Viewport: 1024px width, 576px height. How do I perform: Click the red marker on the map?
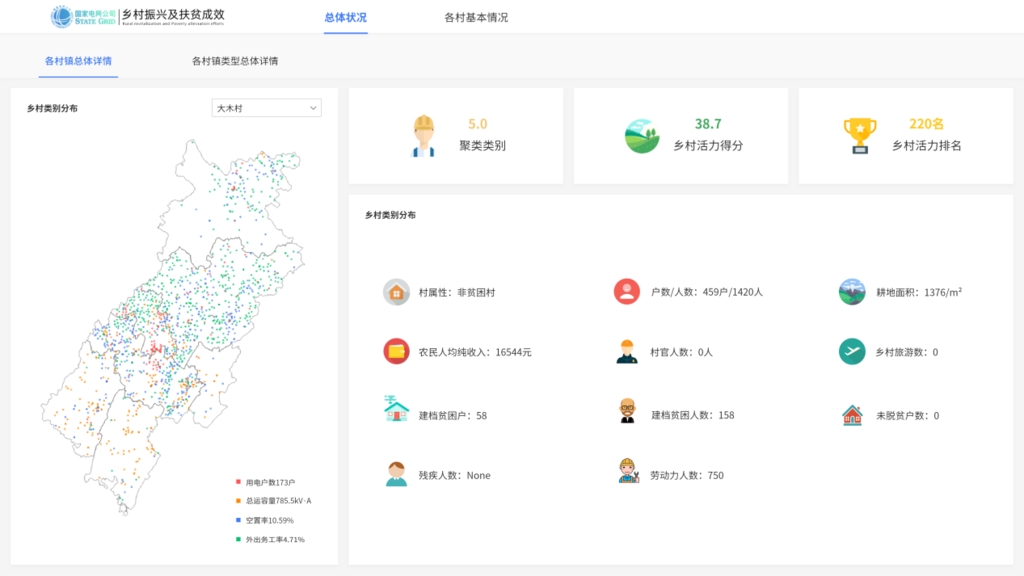point(156,348)
